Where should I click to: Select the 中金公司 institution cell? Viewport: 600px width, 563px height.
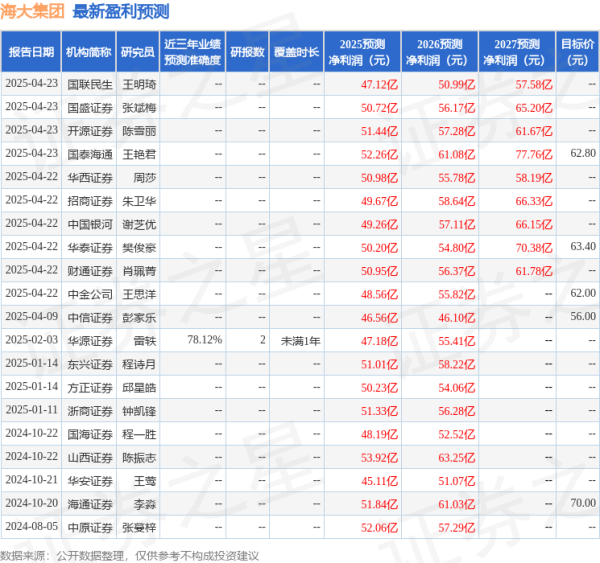click(90, 294)
